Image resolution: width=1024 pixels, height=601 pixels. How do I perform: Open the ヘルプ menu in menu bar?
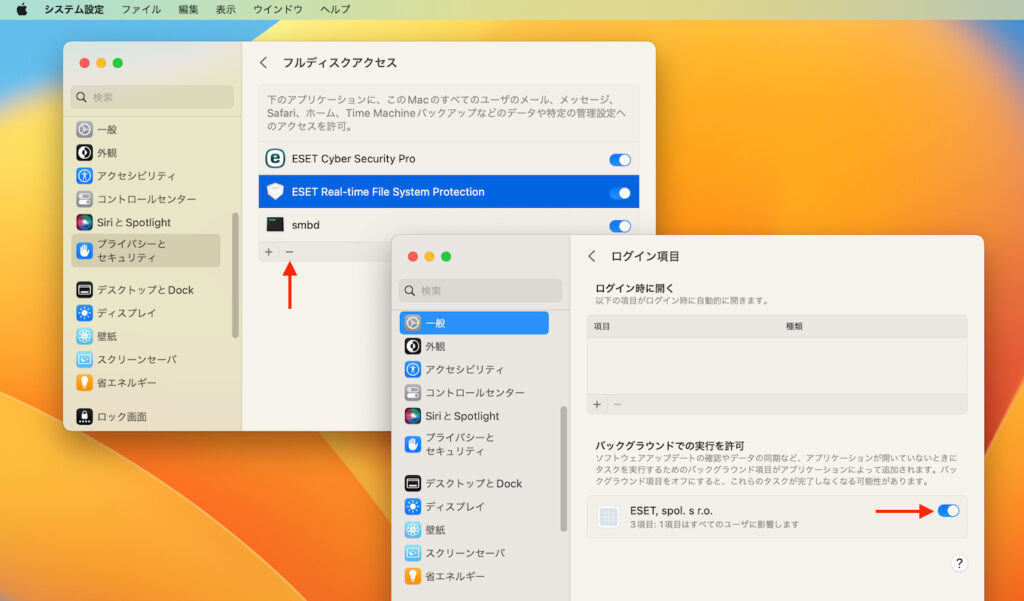(334, 9)
